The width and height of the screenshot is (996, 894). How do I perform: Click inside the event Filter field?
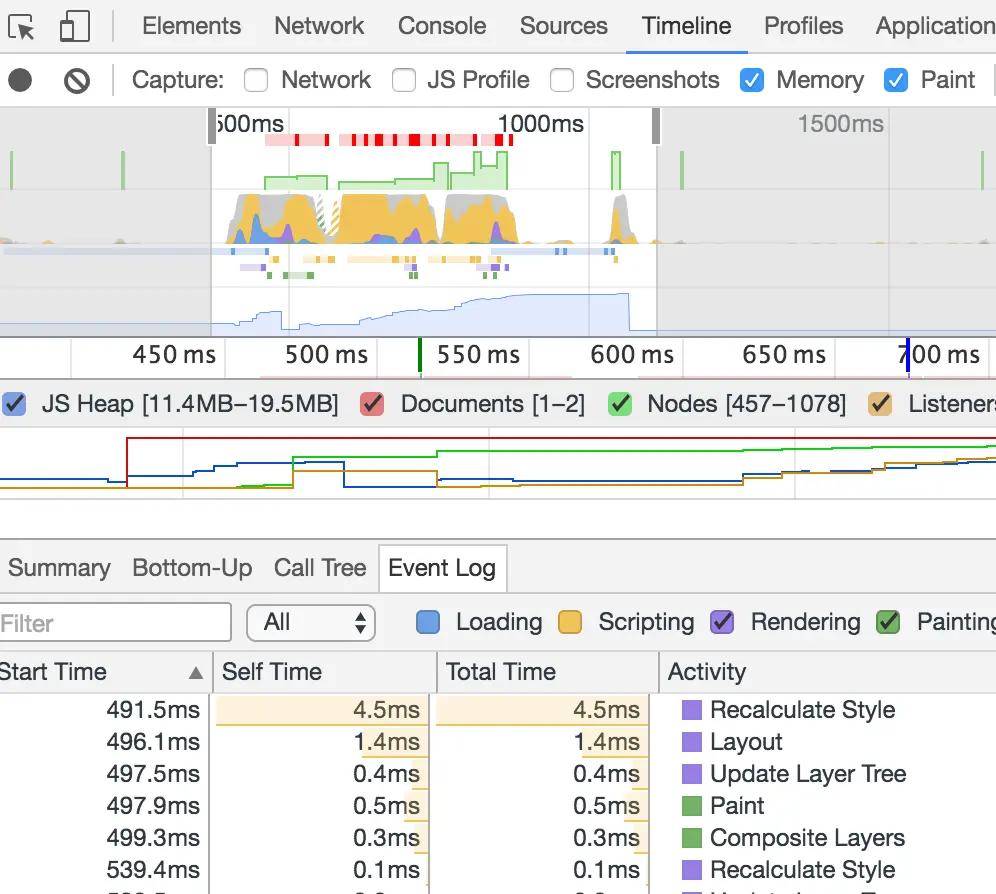click(115, 622)
